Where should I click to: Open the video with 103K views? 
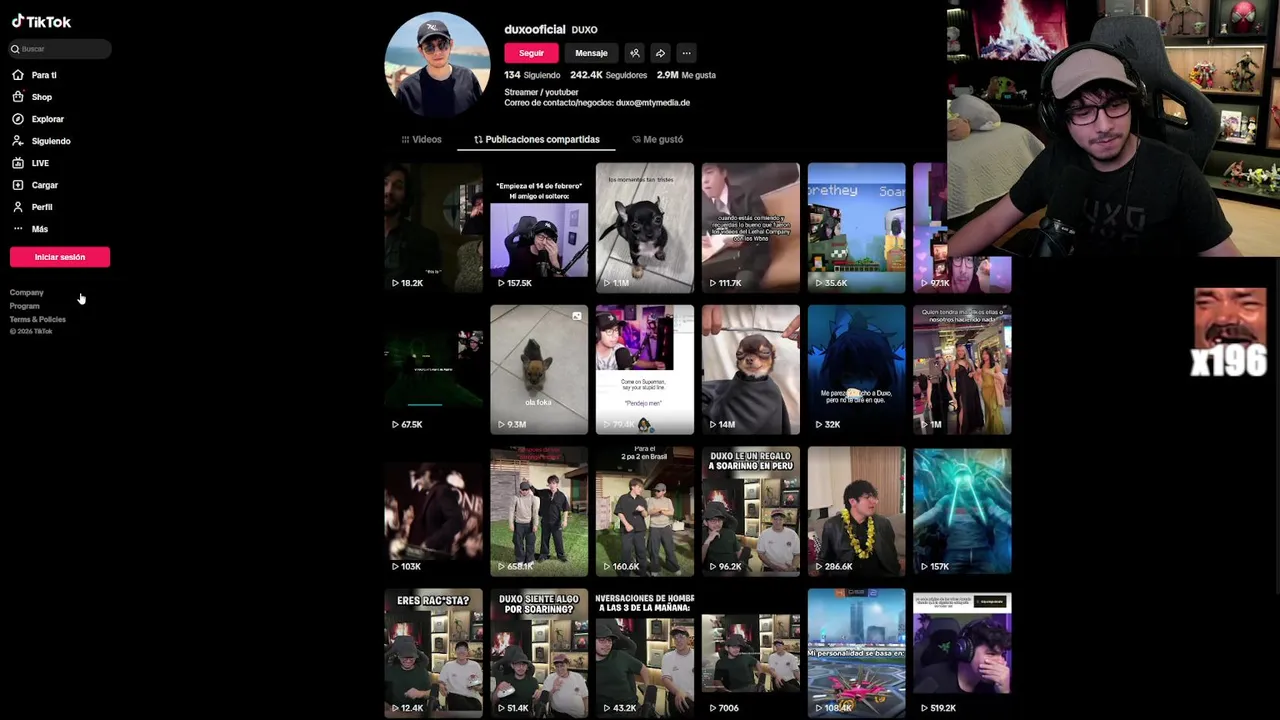[x=433, y=511]
